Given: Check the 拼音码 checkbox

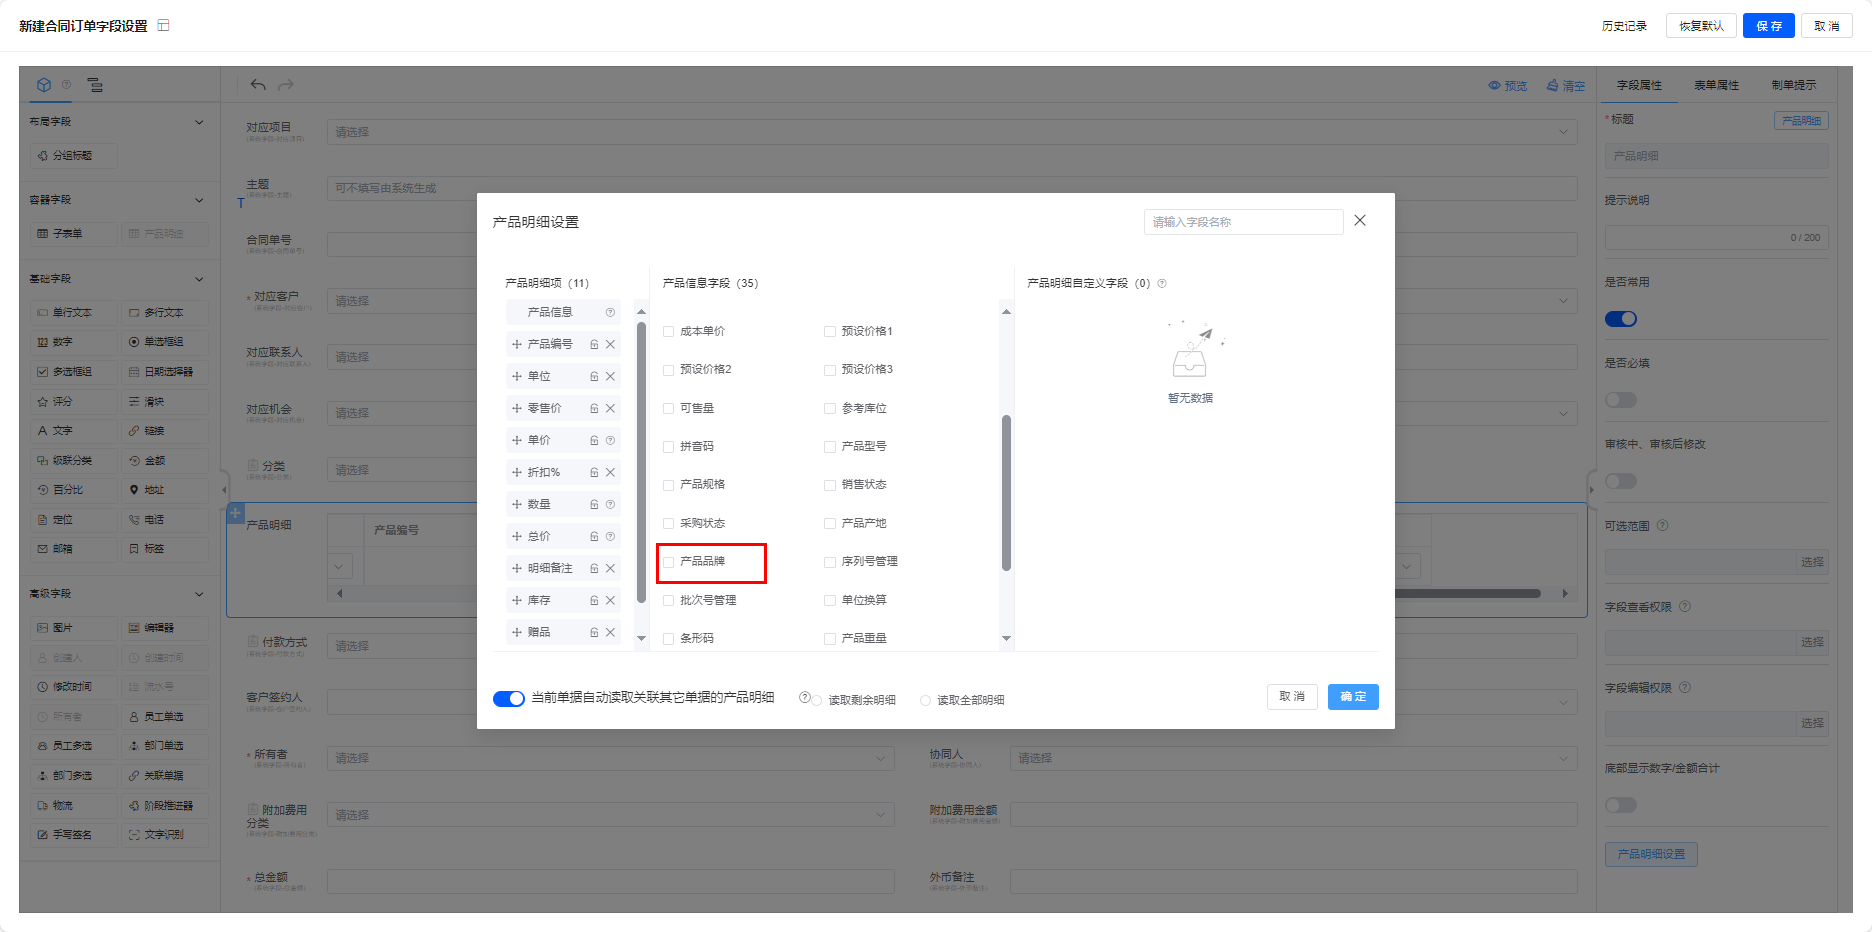Looking at the screenshot, I should tap(669, 447).
